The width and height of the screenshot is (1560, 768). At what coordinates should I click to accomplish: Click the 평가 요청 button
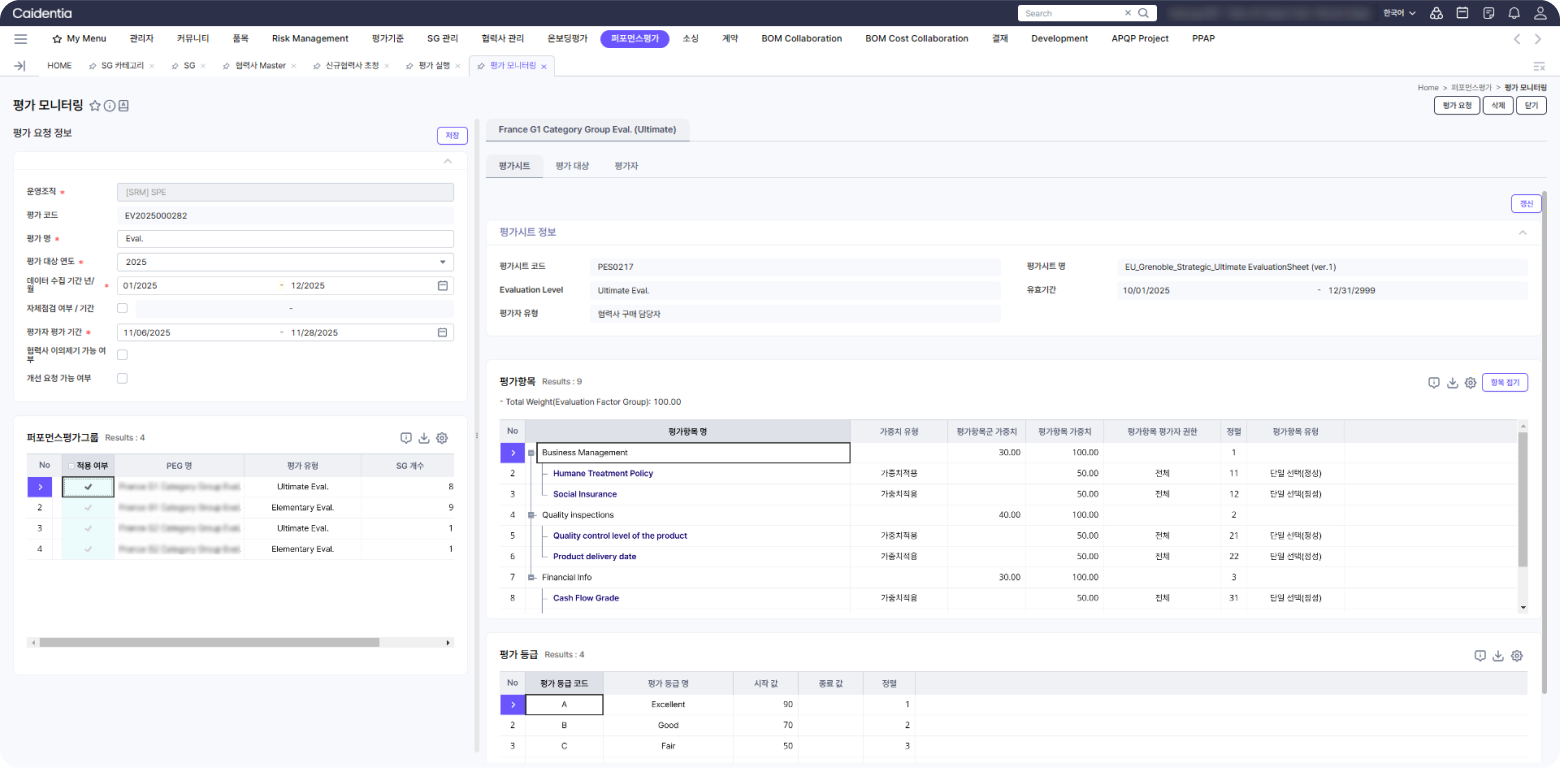pyautogui.click(x=1455, y=105)
